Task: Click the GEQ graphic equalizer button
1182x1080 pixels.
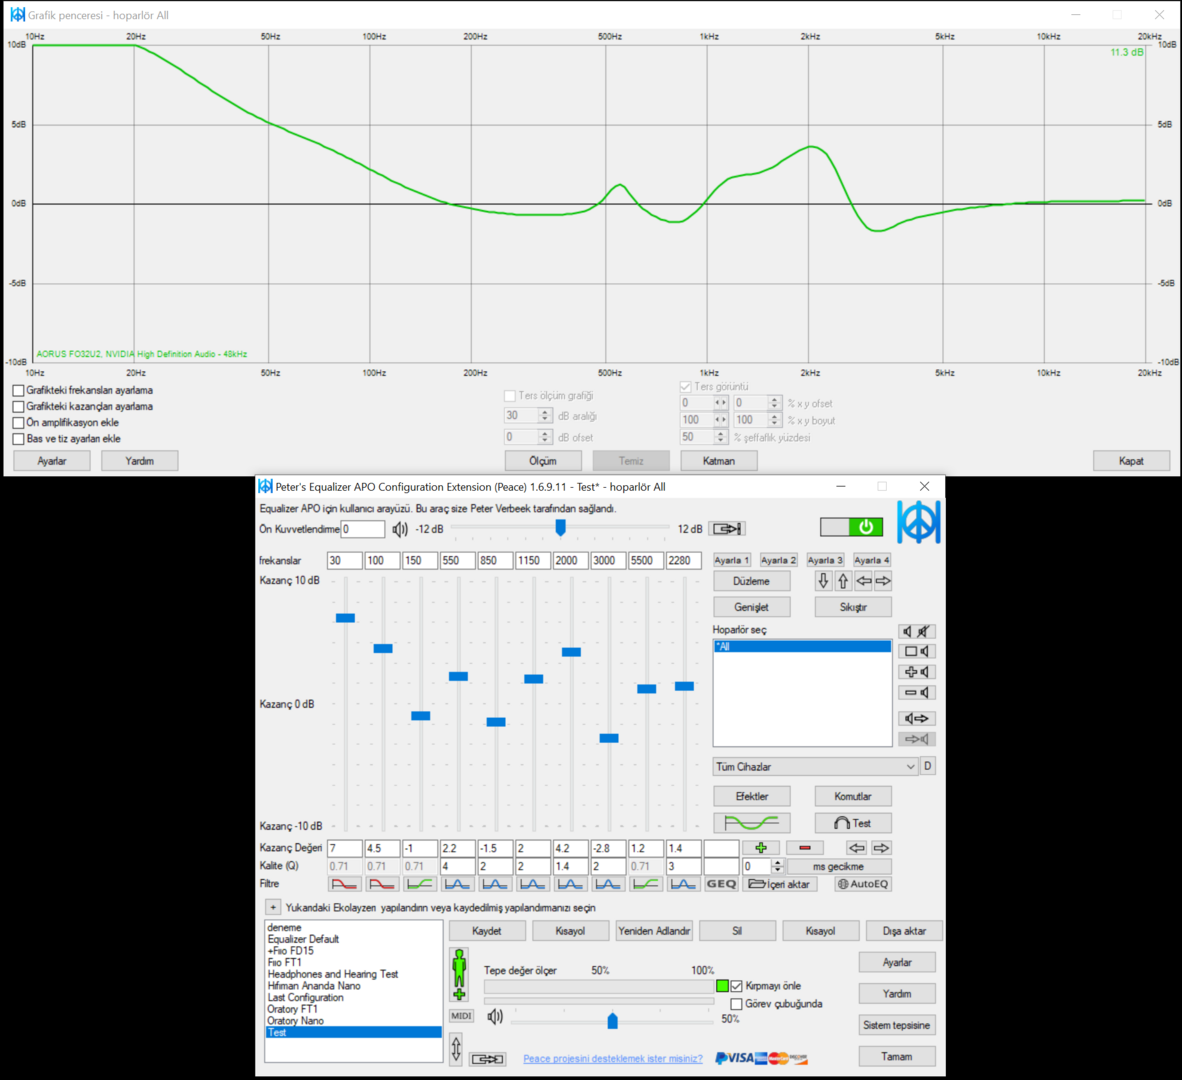Action: 721,884
